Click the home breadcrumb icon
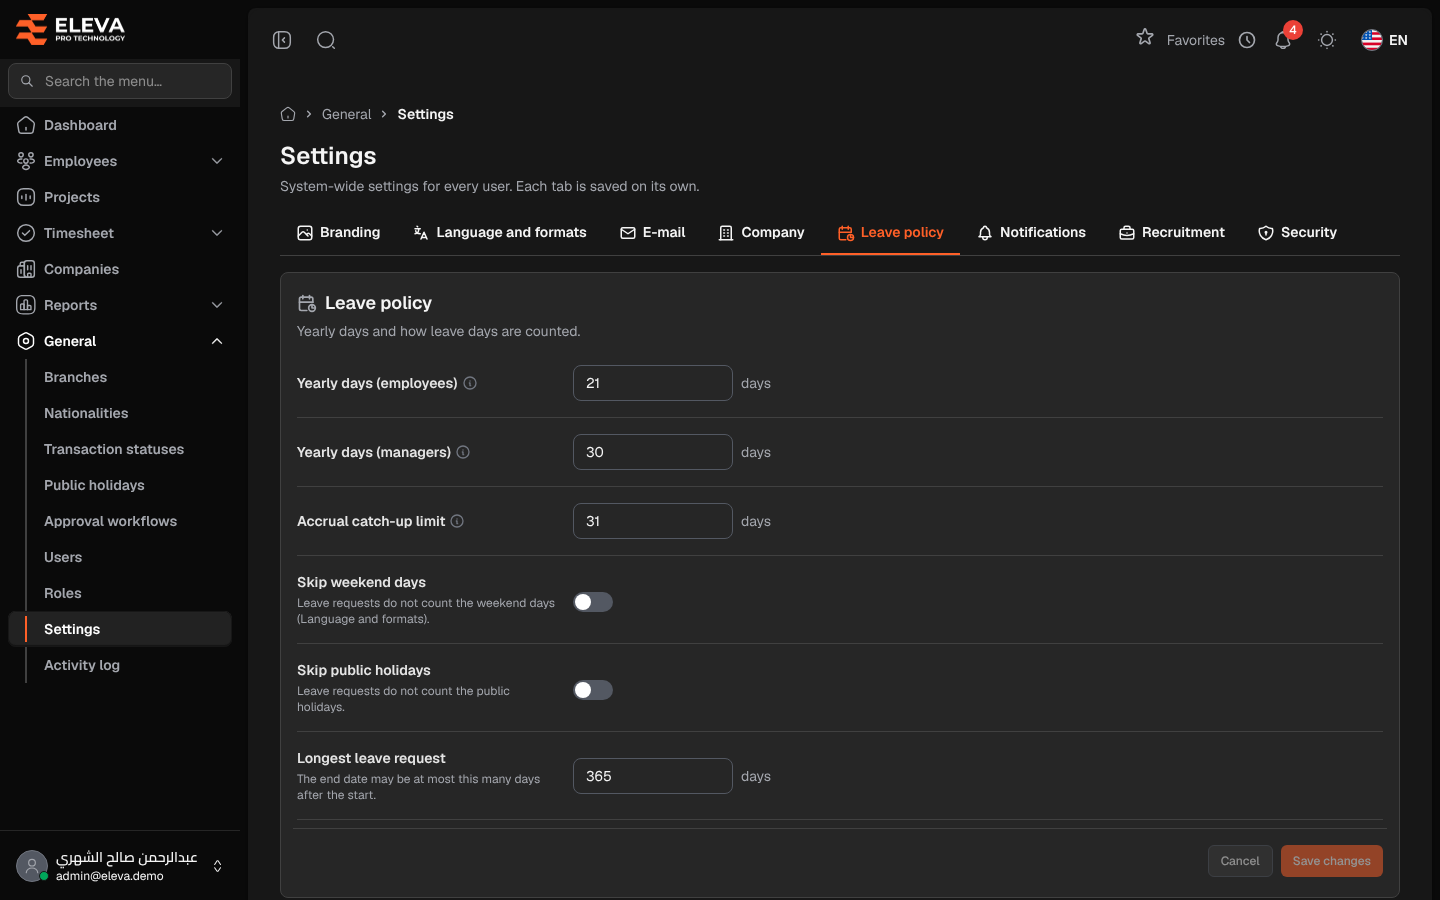This screenshot has width=1440, height=900. 288,114
